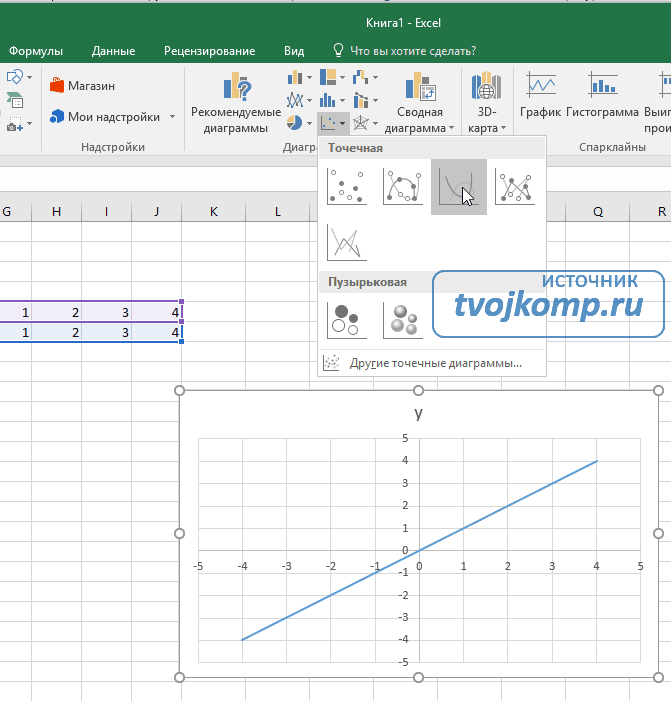
Task: Open the Рецензирование tab
Action: [209, 51]
